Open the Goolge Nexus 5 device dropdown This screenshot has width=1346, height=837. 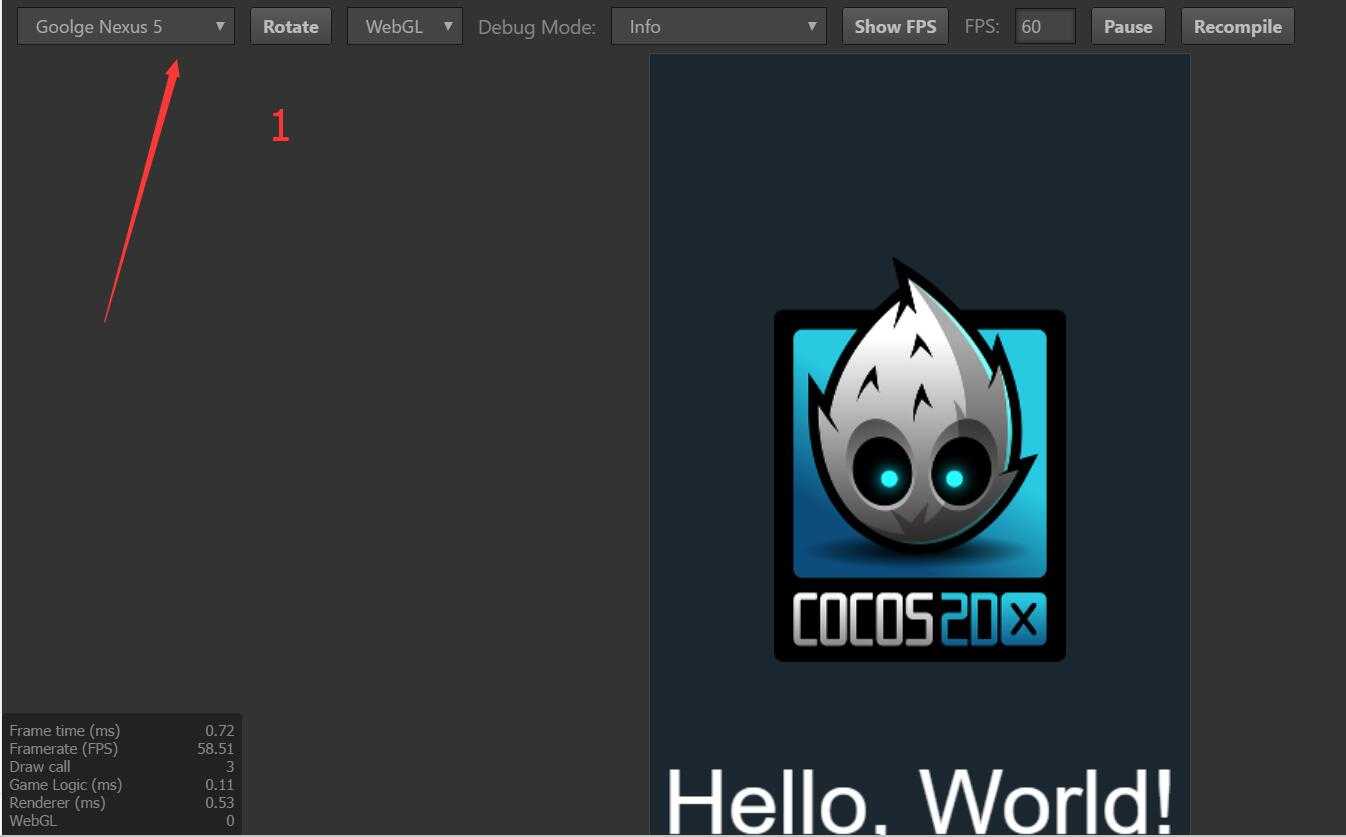125,27
